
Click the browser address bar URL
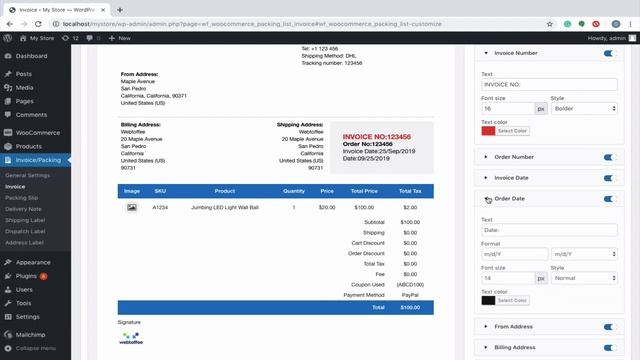[x=252, y=24]
